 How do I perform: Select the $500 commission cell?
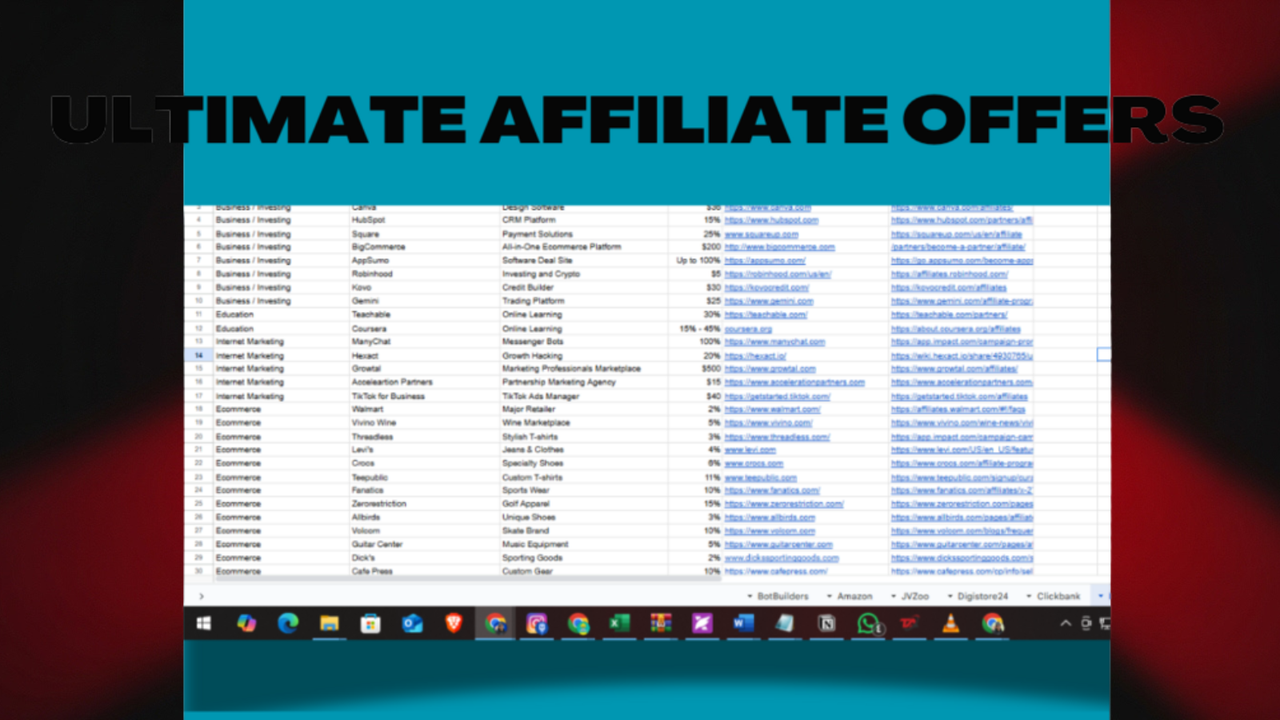[697, 369]
